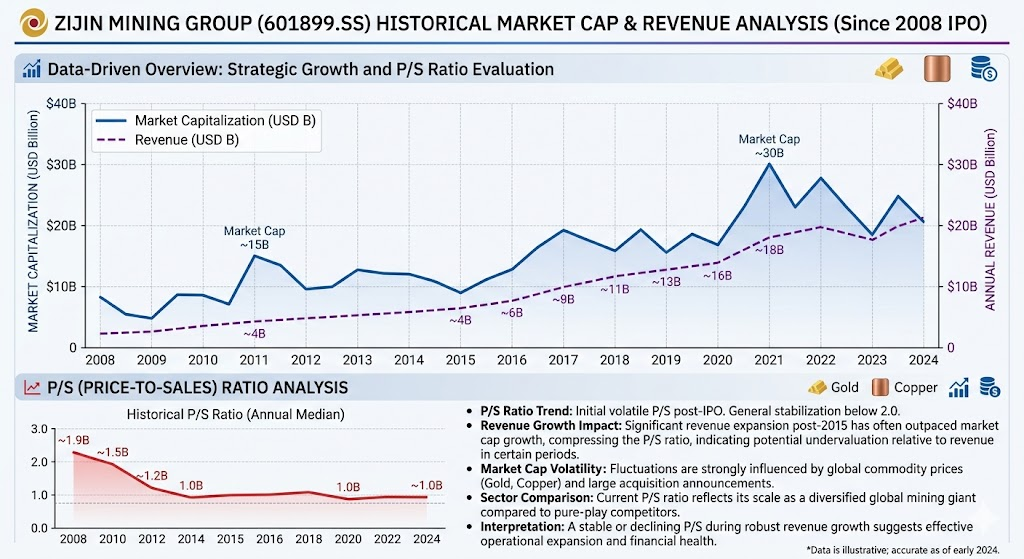Click 2012 on the P/S chart x-axis
The image size is (1024, 559).
152,539
